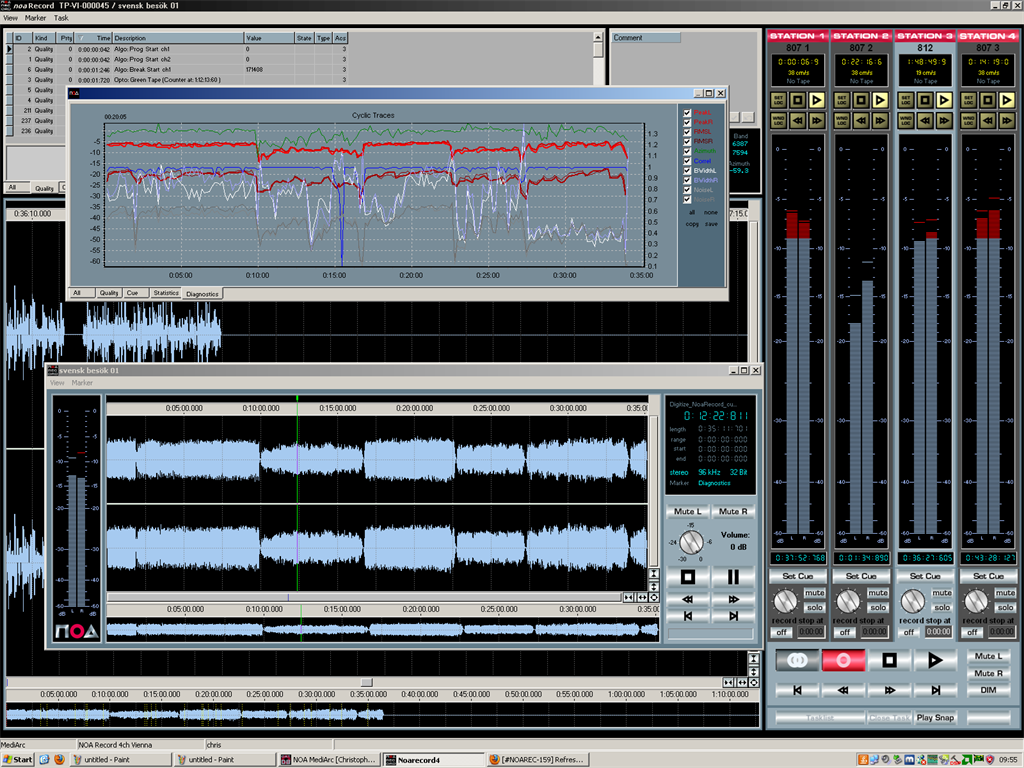Click SET LOC on Station 2
The height and width of the screenshot is (768, 1024).
point(843,100)
